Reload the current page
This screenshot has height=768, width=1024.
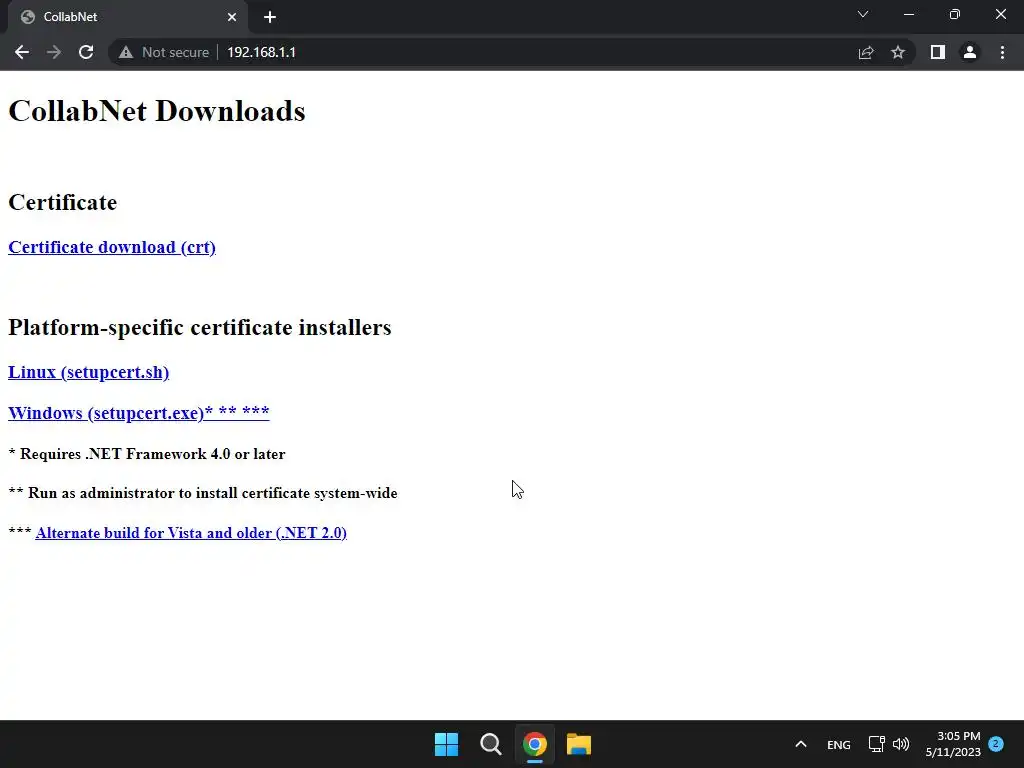86,52
